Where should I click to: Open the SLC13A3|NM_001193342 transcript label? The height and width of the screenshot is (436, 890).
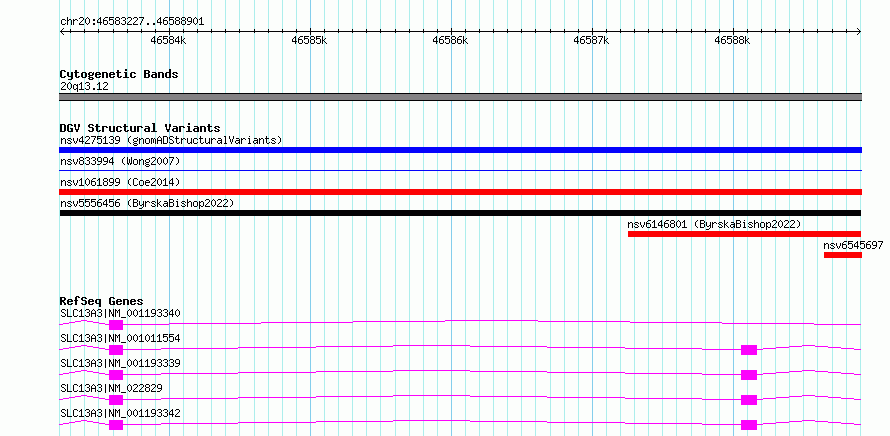pos(120,413)
